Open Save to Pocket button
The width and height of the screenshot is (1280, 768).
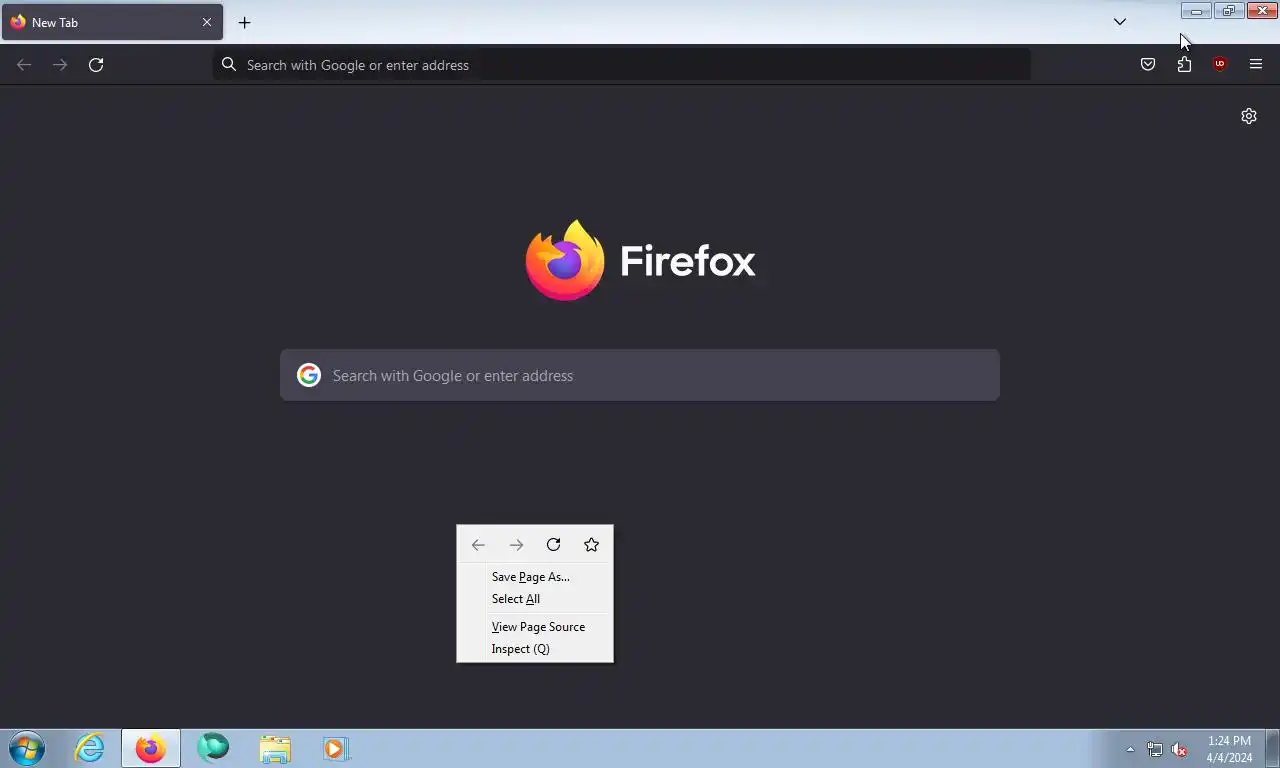click(x=1148, y=65)
